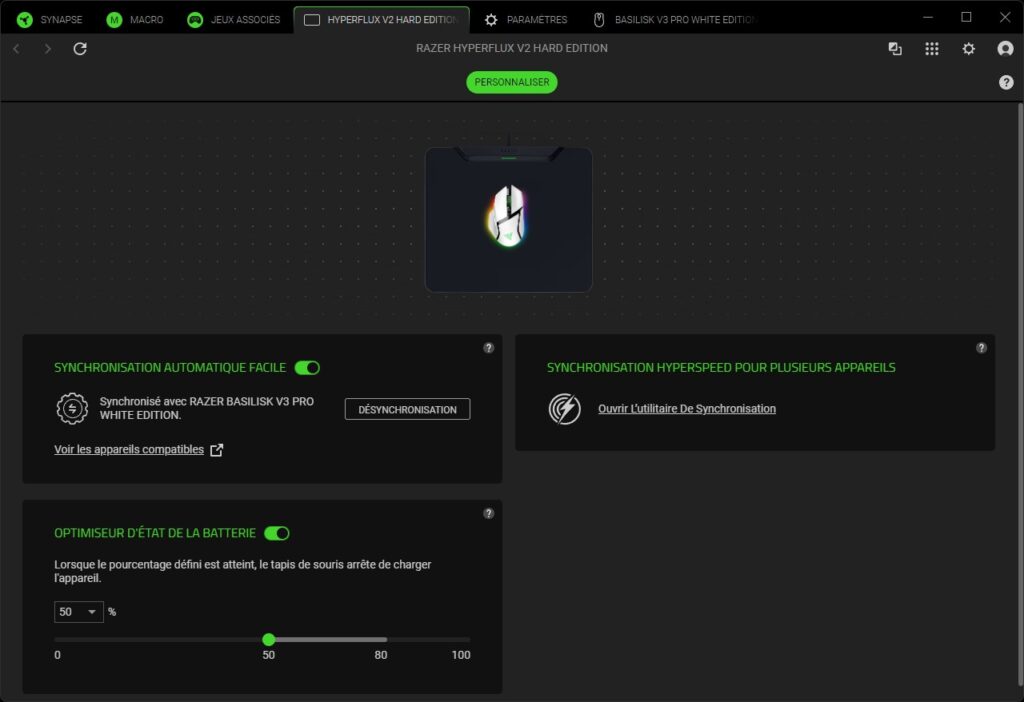
Task: Click the Personnaliser button
Action: (x=512, y=82)
